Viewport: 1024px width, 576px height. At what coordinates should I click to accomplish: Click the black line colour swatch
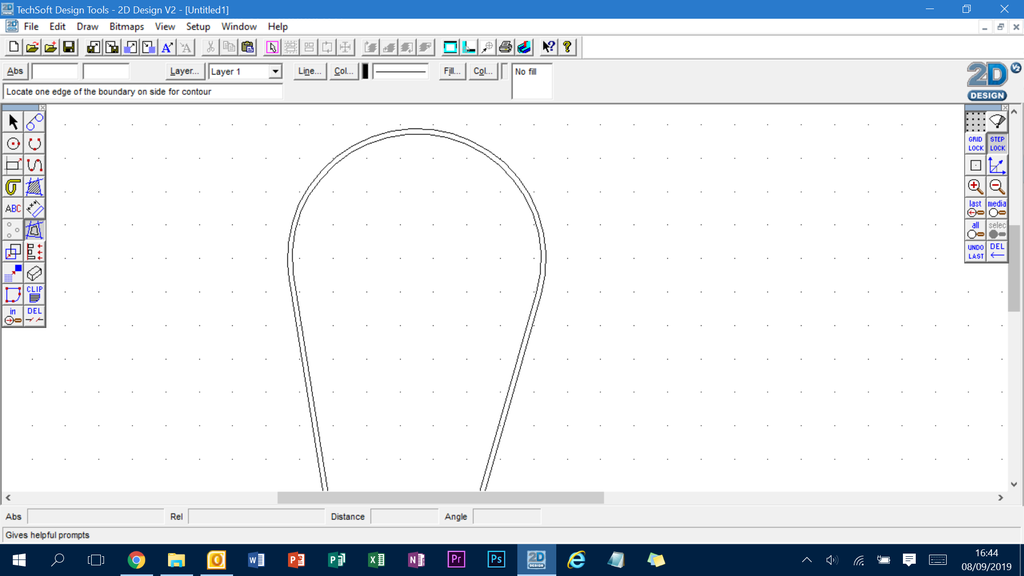click(365, 71)
